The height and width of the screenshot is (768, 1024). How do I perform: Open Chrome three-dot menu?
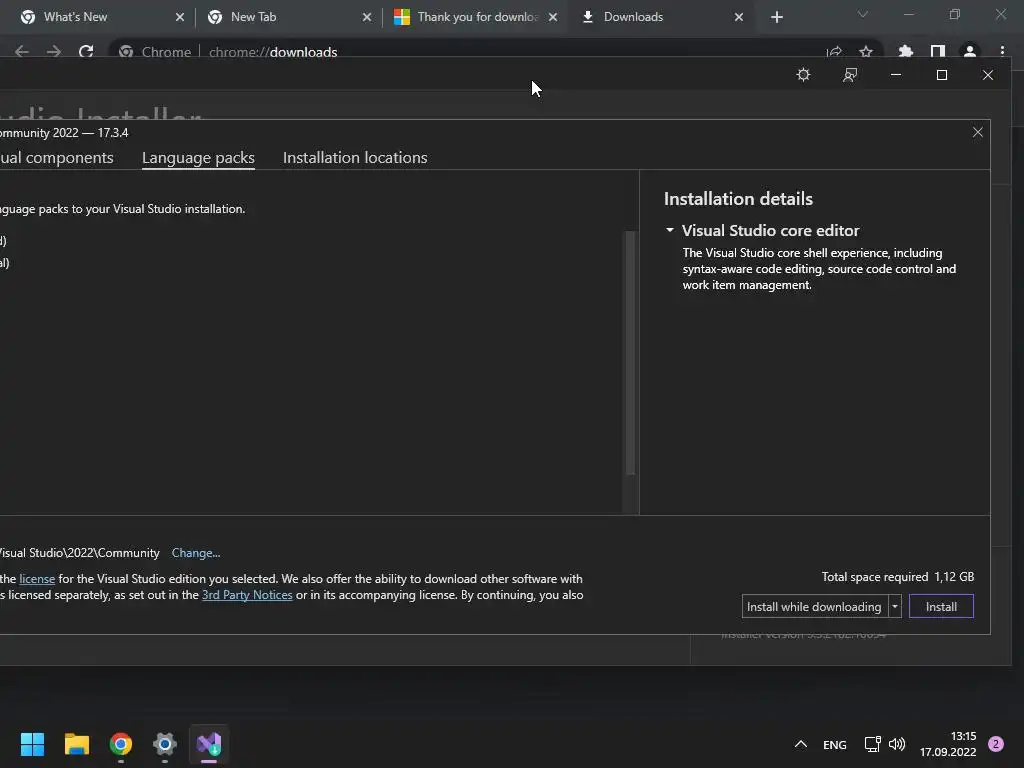[x=1002, y=52]
